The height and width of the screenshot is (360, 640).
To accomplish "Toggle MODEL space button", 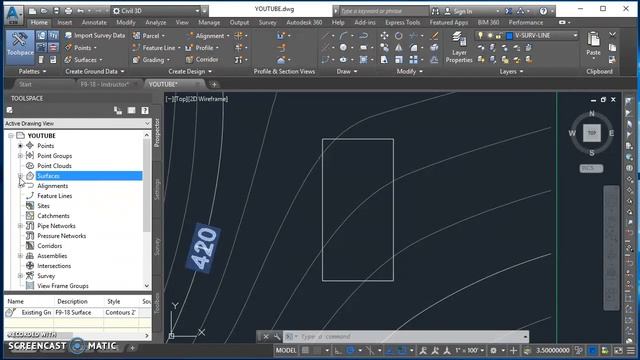I will (286, 350).
